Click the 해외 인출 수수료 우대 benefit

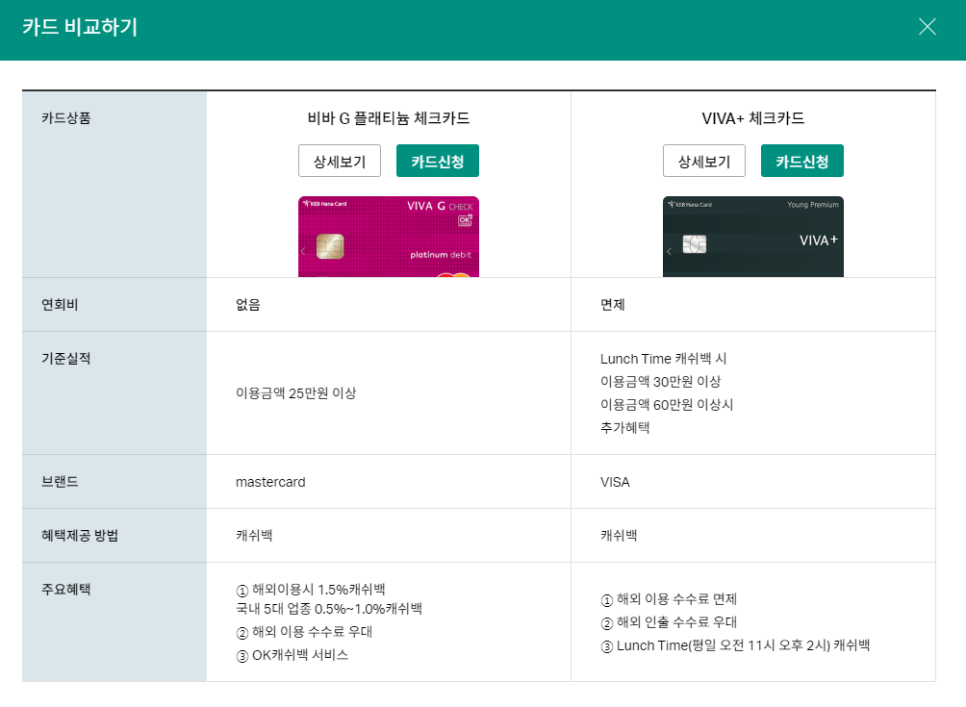tap(668, 622)
